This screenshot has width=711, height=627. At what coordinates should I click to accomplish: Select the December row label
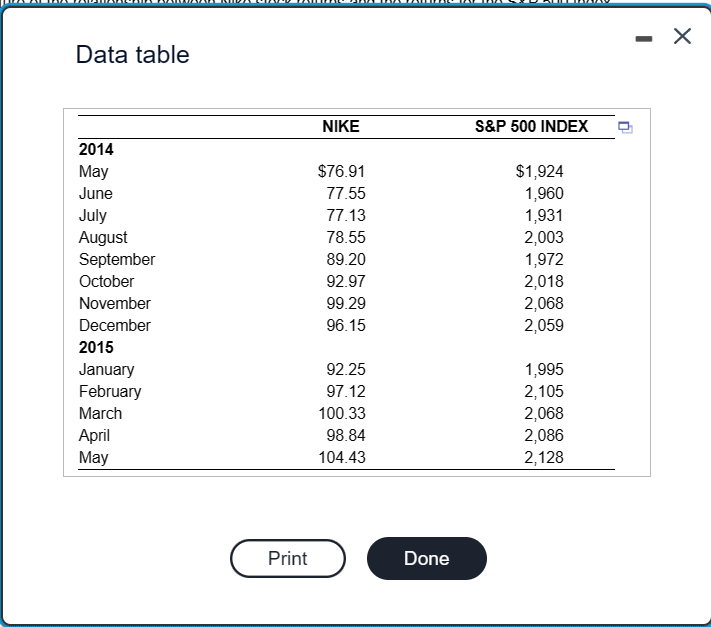115,325
